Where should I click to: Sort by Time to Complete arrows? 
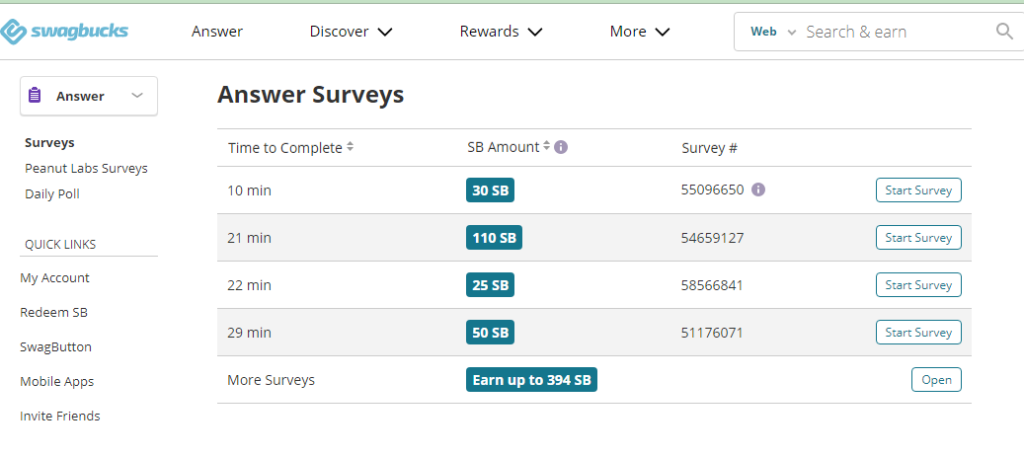[x=350, y=147]
